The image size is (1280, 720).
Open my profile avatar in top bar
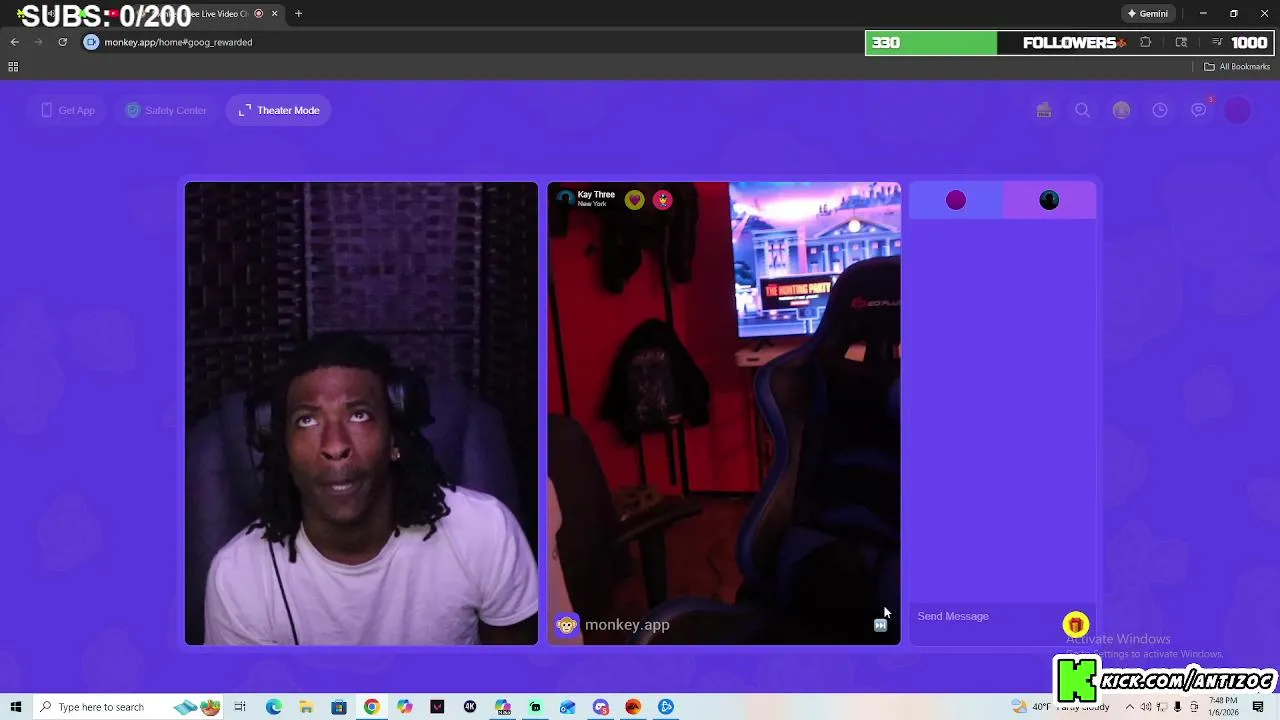pyautogui.click(x=1238, y=110)
